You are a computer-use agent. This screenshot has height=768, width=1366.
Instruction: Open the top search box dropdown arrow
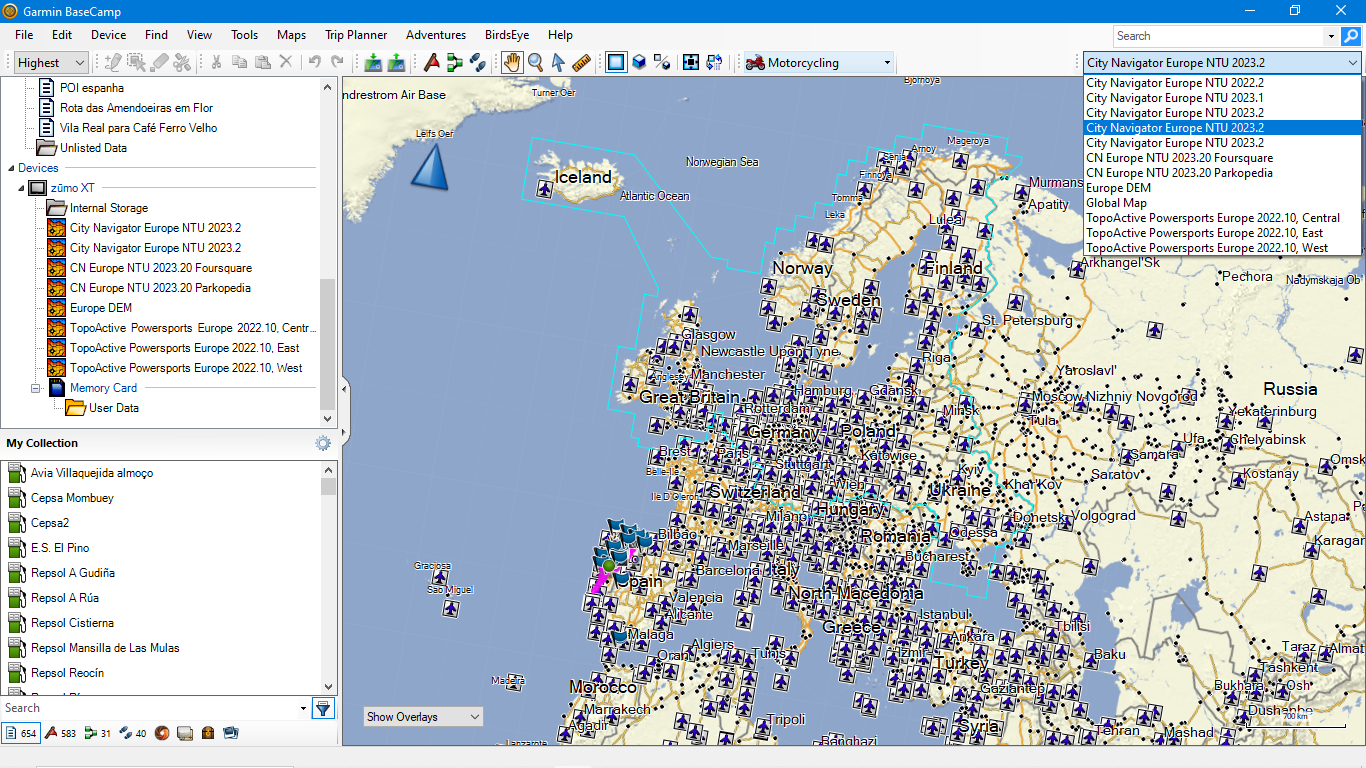tap(1331, 36)
